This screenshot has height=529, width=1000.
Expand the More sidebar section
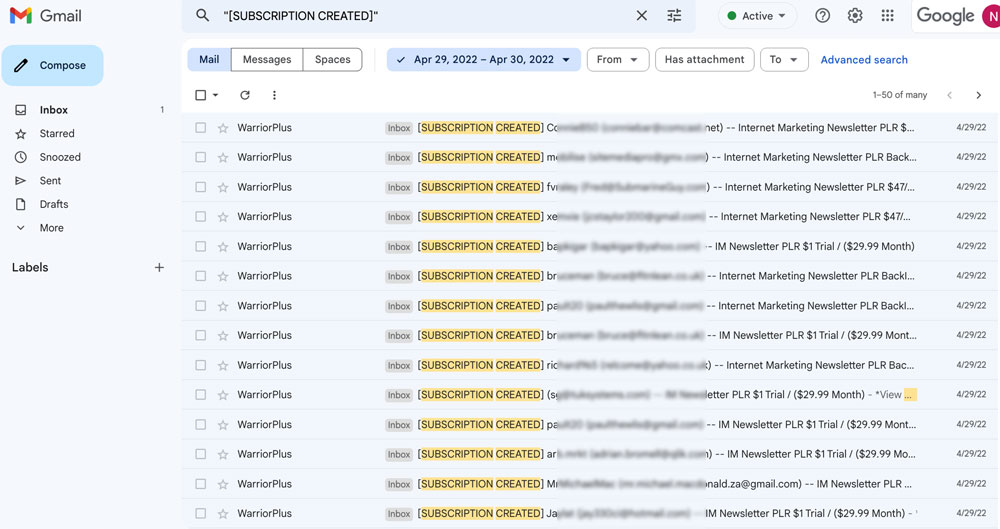(51, 228)
